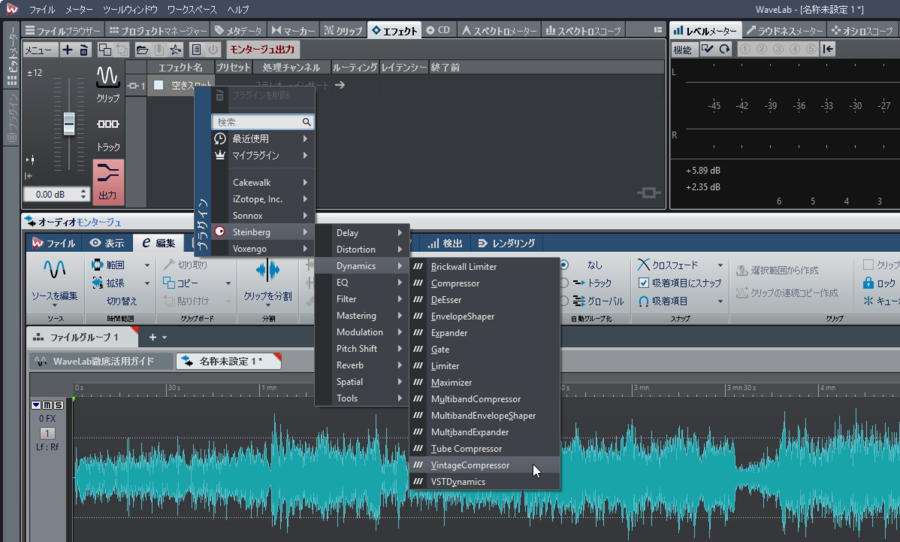Expand the Voxengo plugin submenu
900x542 pixels.
263,249
